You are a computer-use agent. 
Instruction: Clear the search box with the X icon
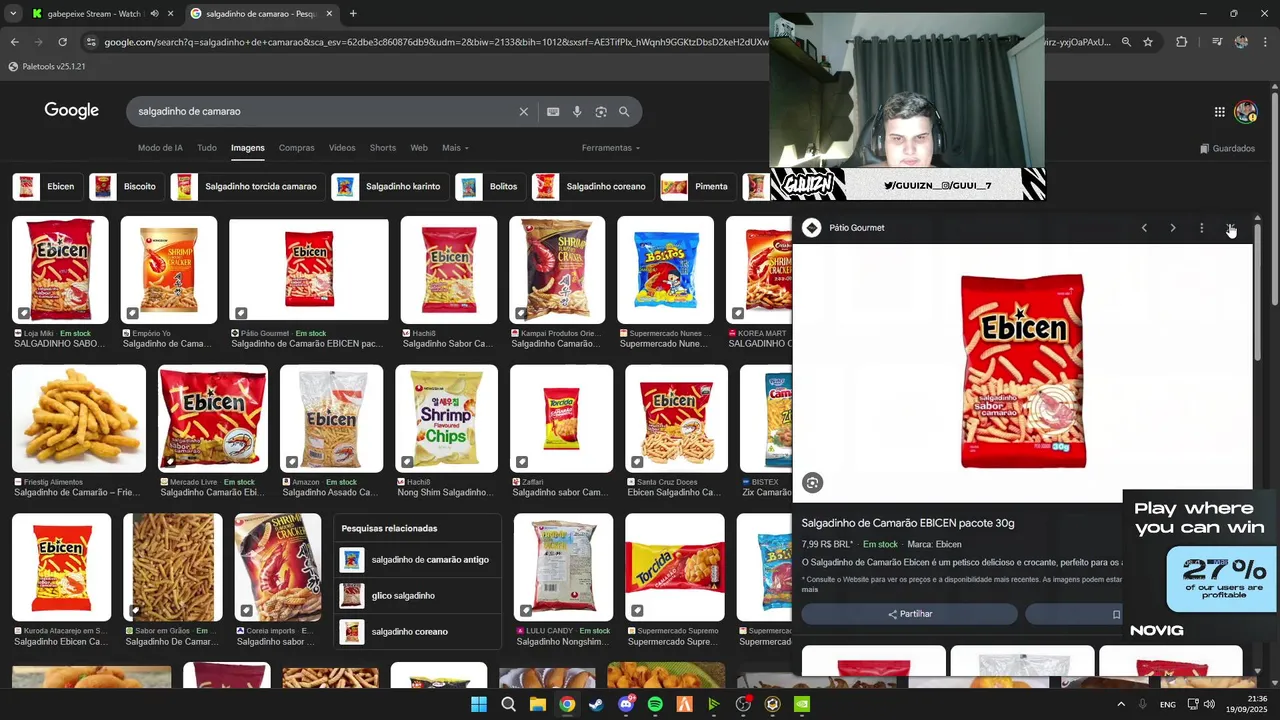tap(523, 112)
